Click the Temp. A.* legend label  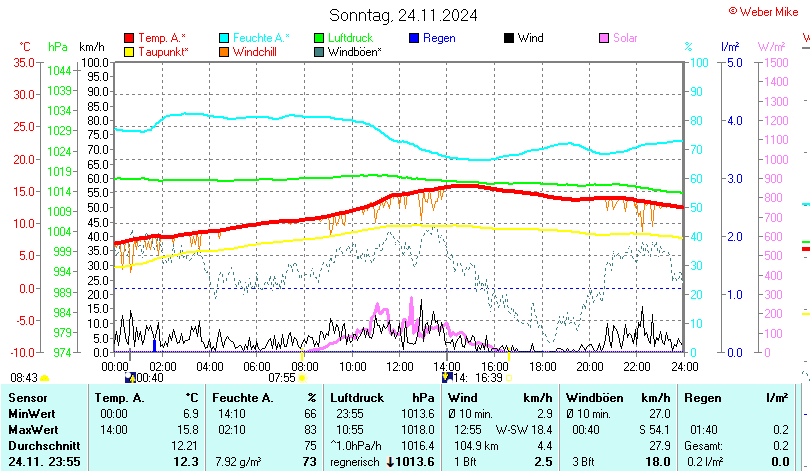click(162, 38)
